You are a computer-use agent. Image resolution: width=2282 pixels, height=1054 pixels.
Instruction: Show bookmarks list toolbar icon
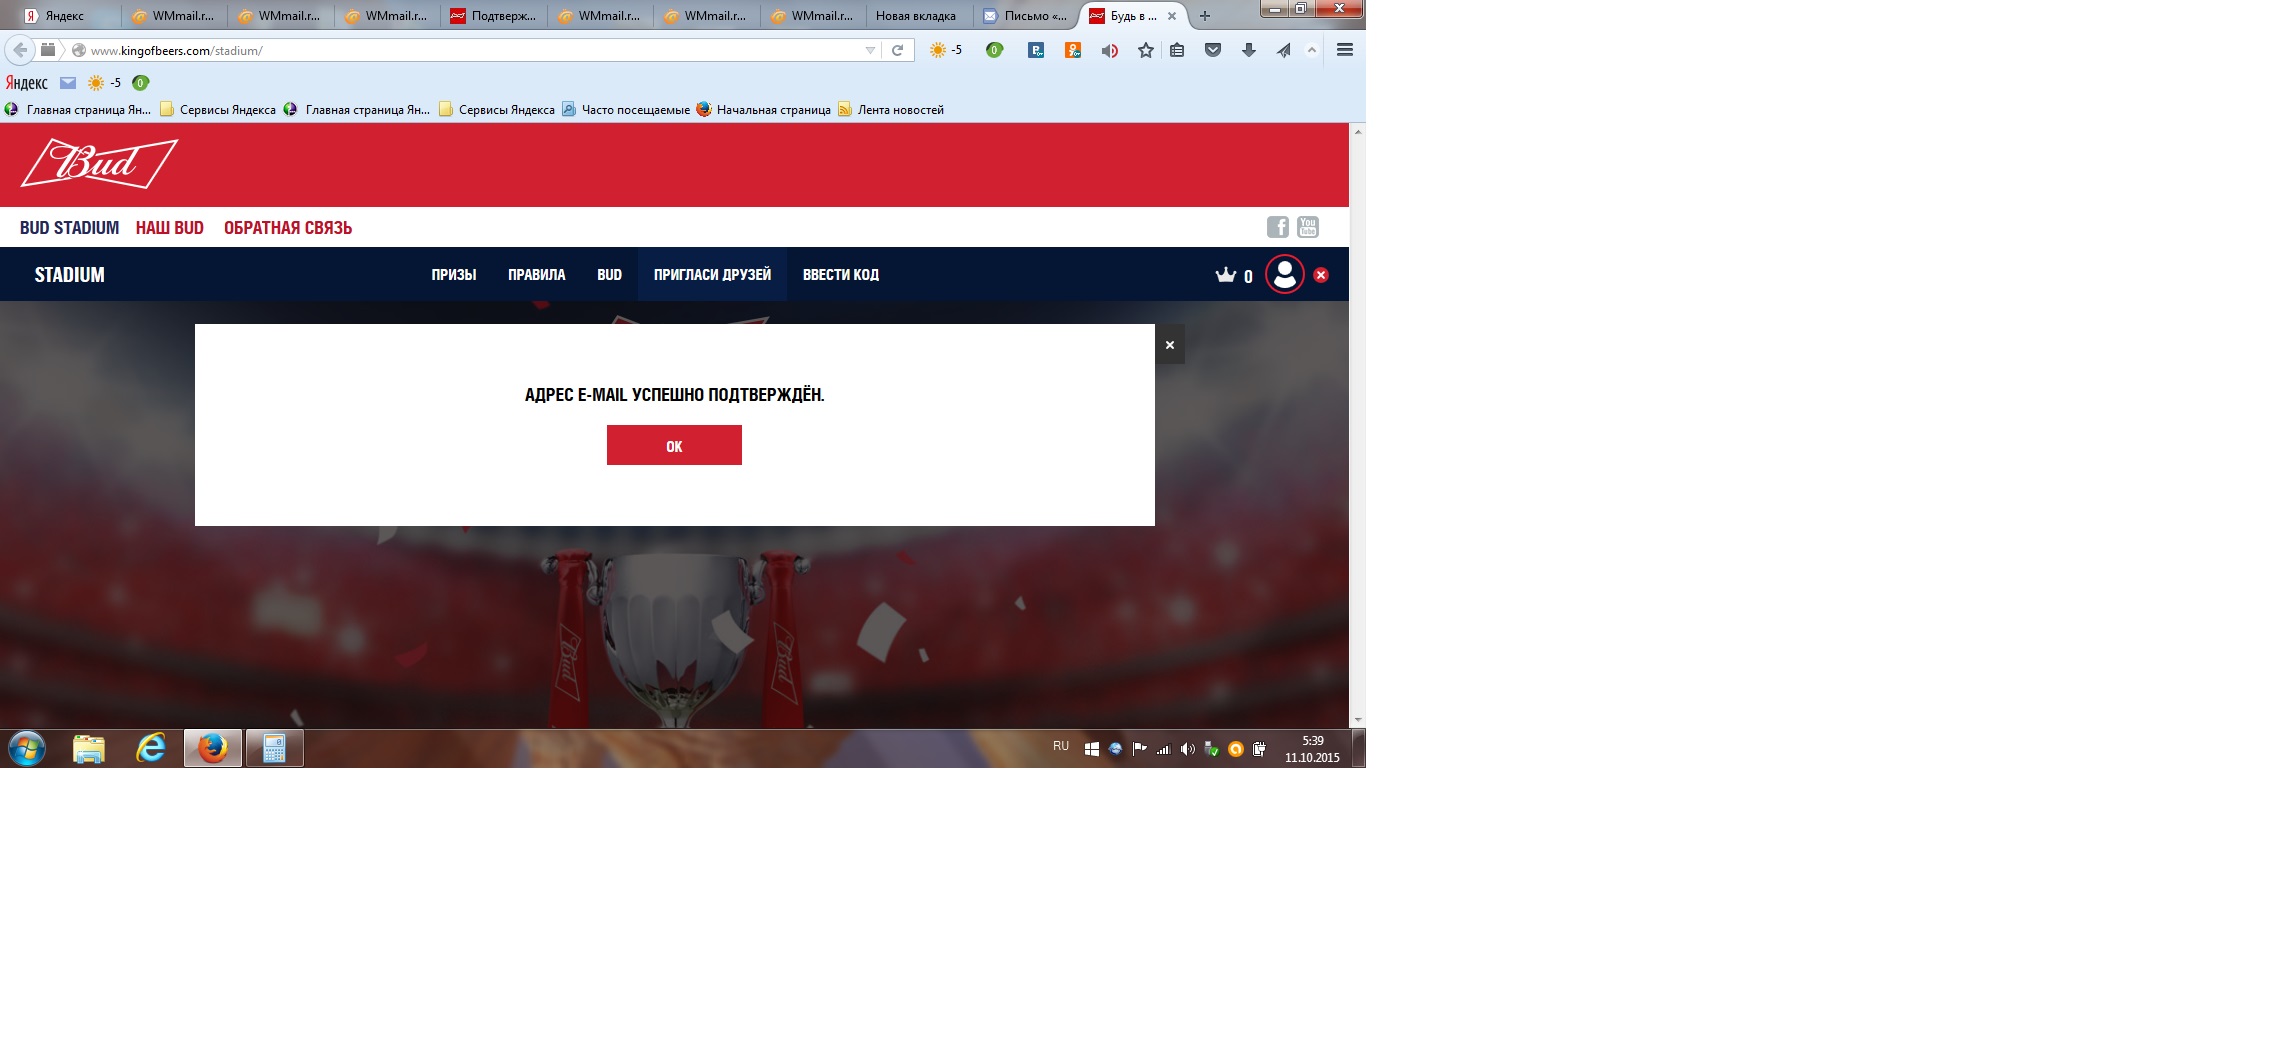1177,50
